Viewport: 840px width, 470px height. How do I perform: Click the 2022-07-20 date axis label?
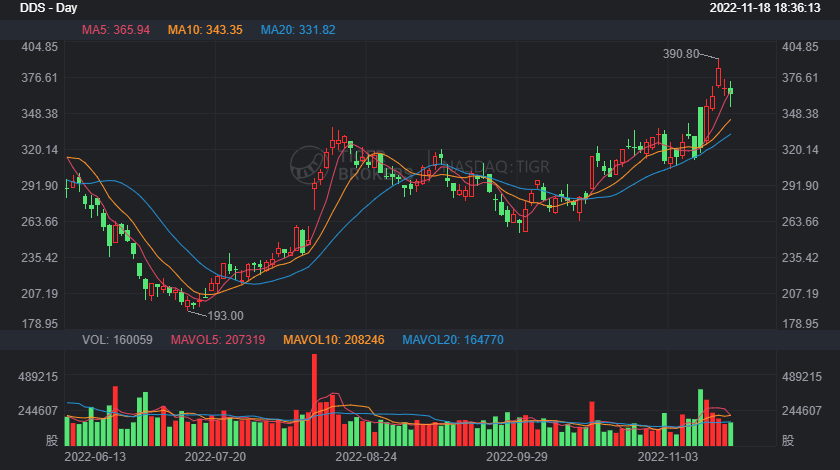(x=215, y=457)
